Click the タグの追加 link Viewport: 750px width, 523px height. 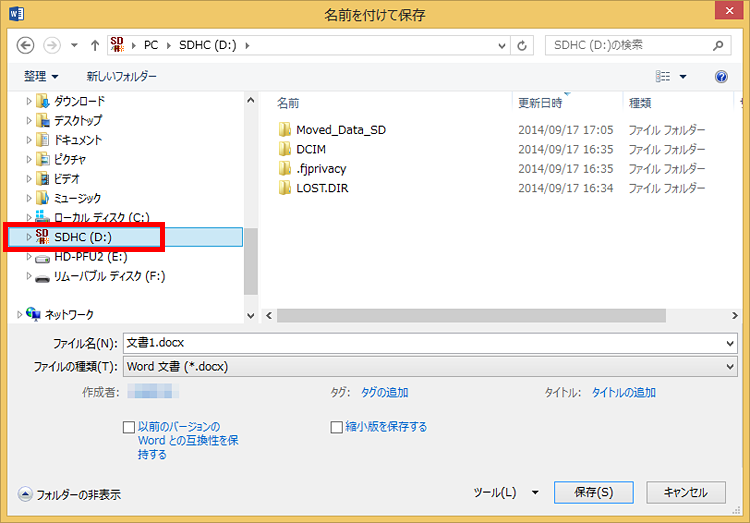[384, 393]
